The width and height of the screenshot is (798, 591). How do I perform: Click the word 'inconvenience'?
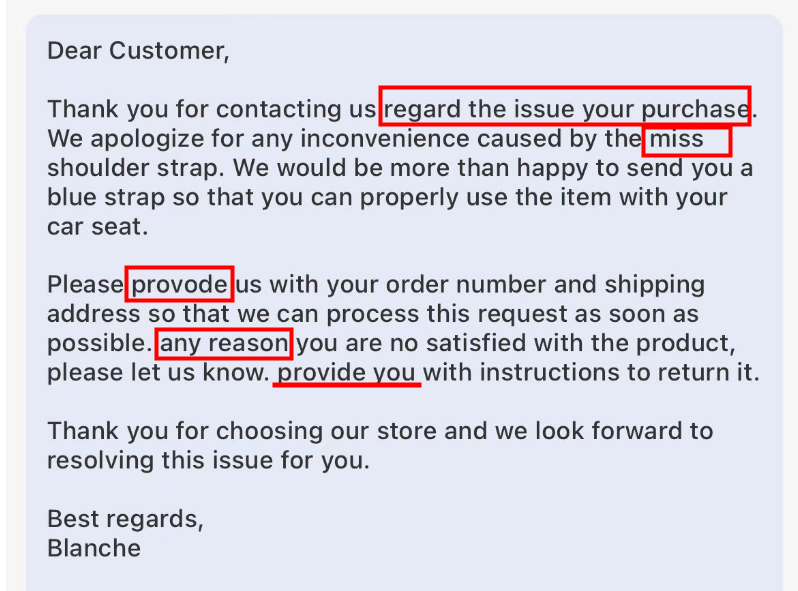[x=385, y=139]
